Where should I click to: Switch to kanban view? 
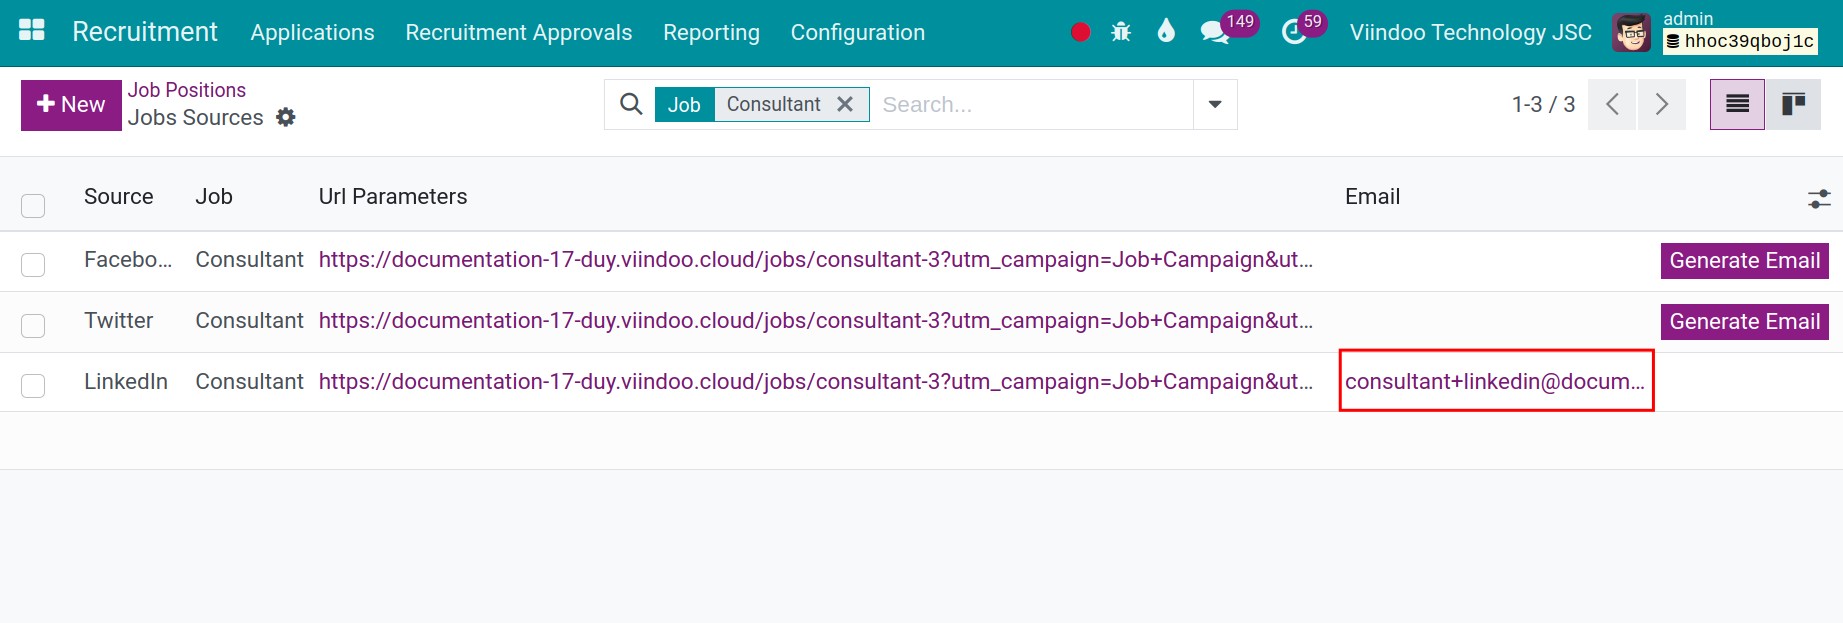pyautogui.click(x=1793, y=104)
